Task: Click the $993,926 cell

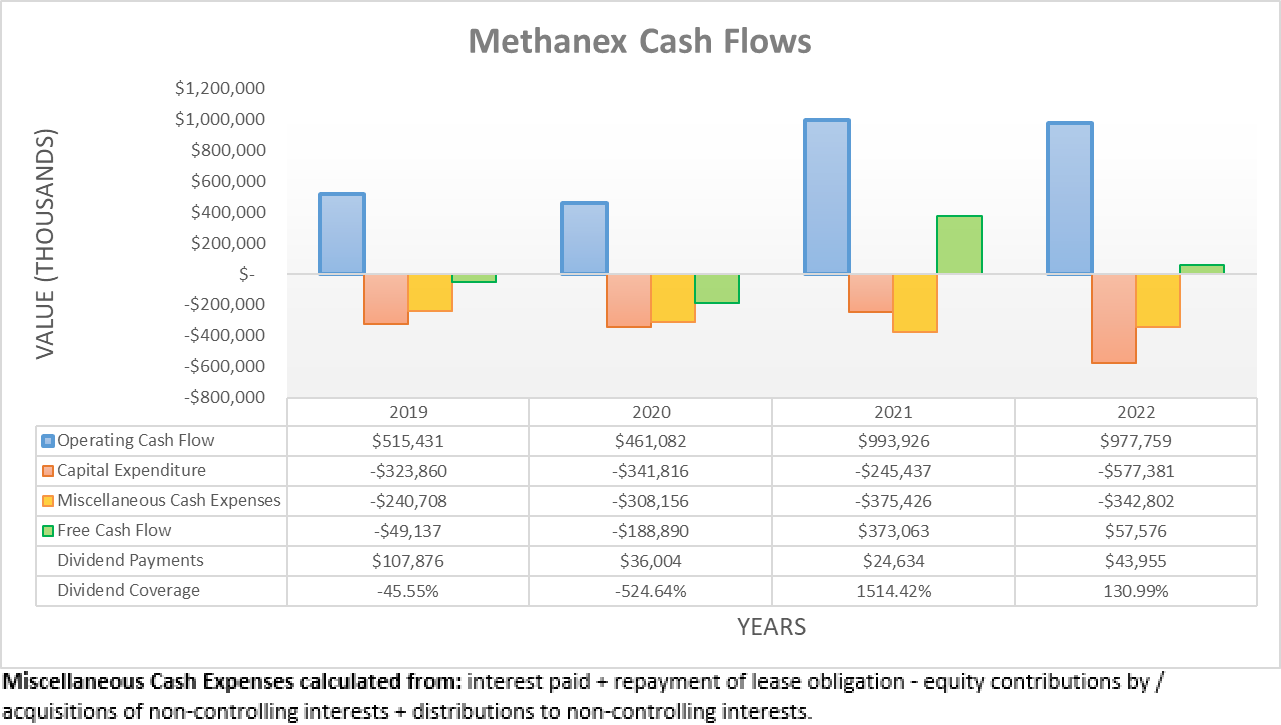Action: (x=893, y=441)
